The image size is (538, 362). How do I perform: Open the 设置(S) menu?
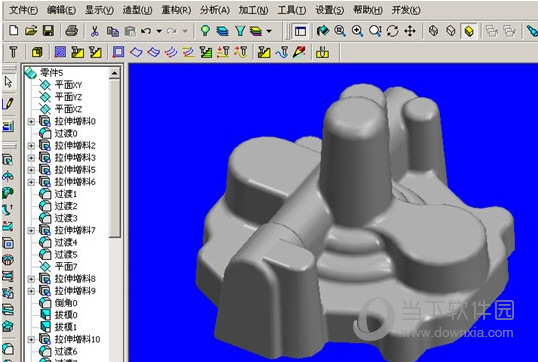pyautogui.click(x=330, y=10)
